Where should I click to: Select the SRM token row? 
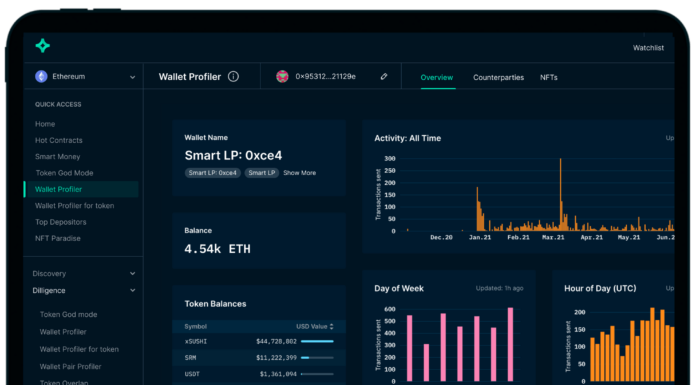pyautogui.click(x=259, y=357)
